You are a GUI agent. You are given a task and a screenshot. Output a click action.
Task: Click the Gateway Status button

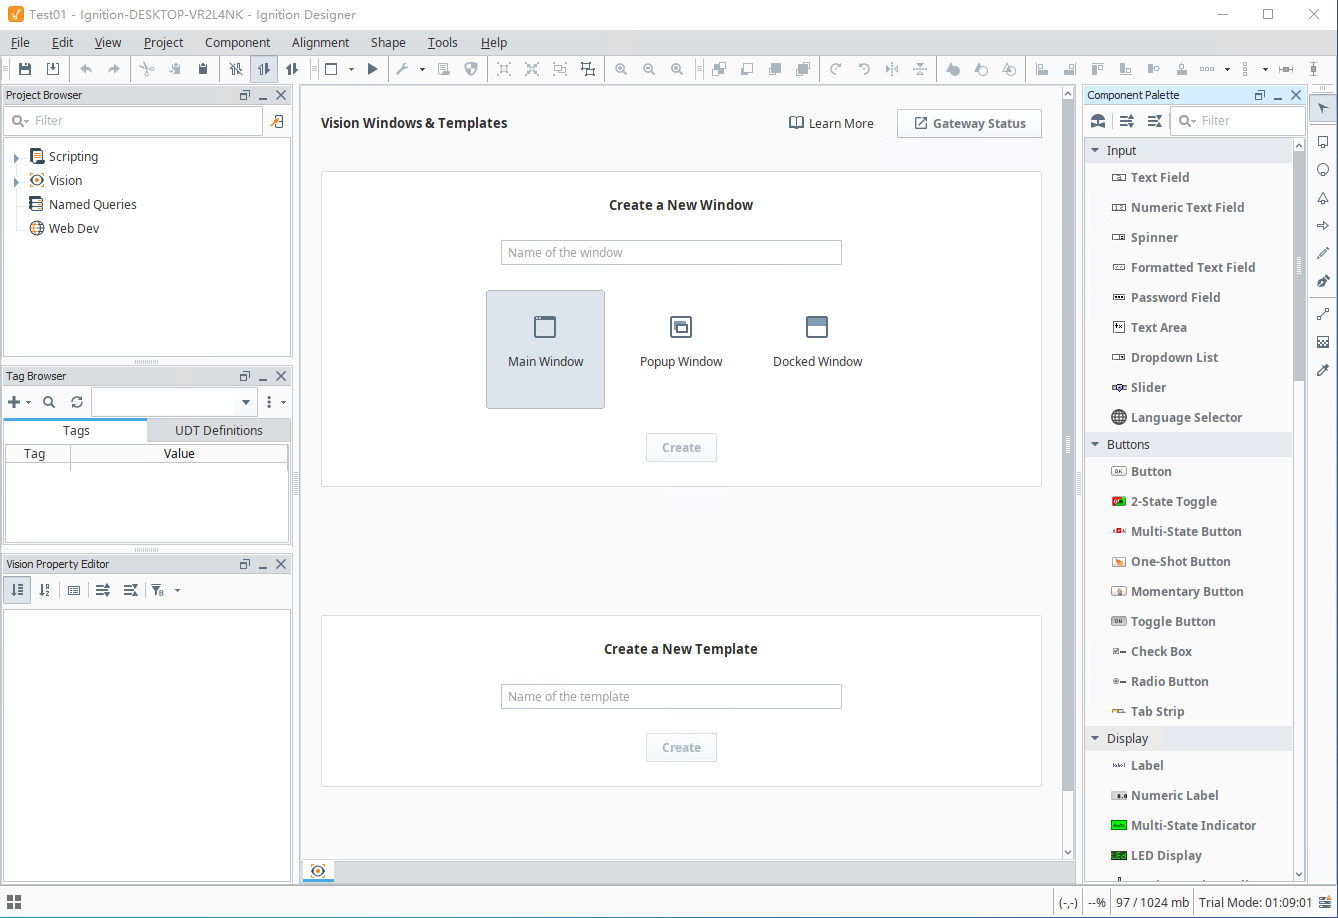point(969,123)
